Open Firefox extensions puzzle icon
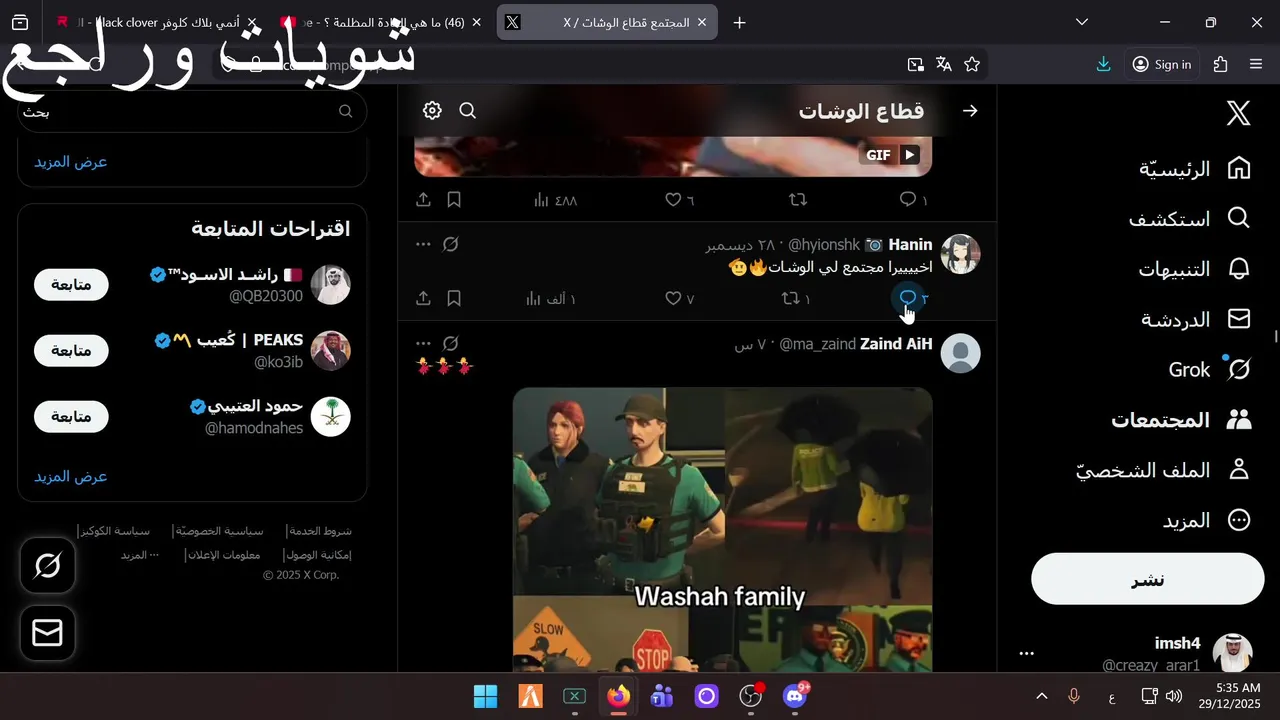The width and height of the screenshot is (1280, 720). point(1220,64)
